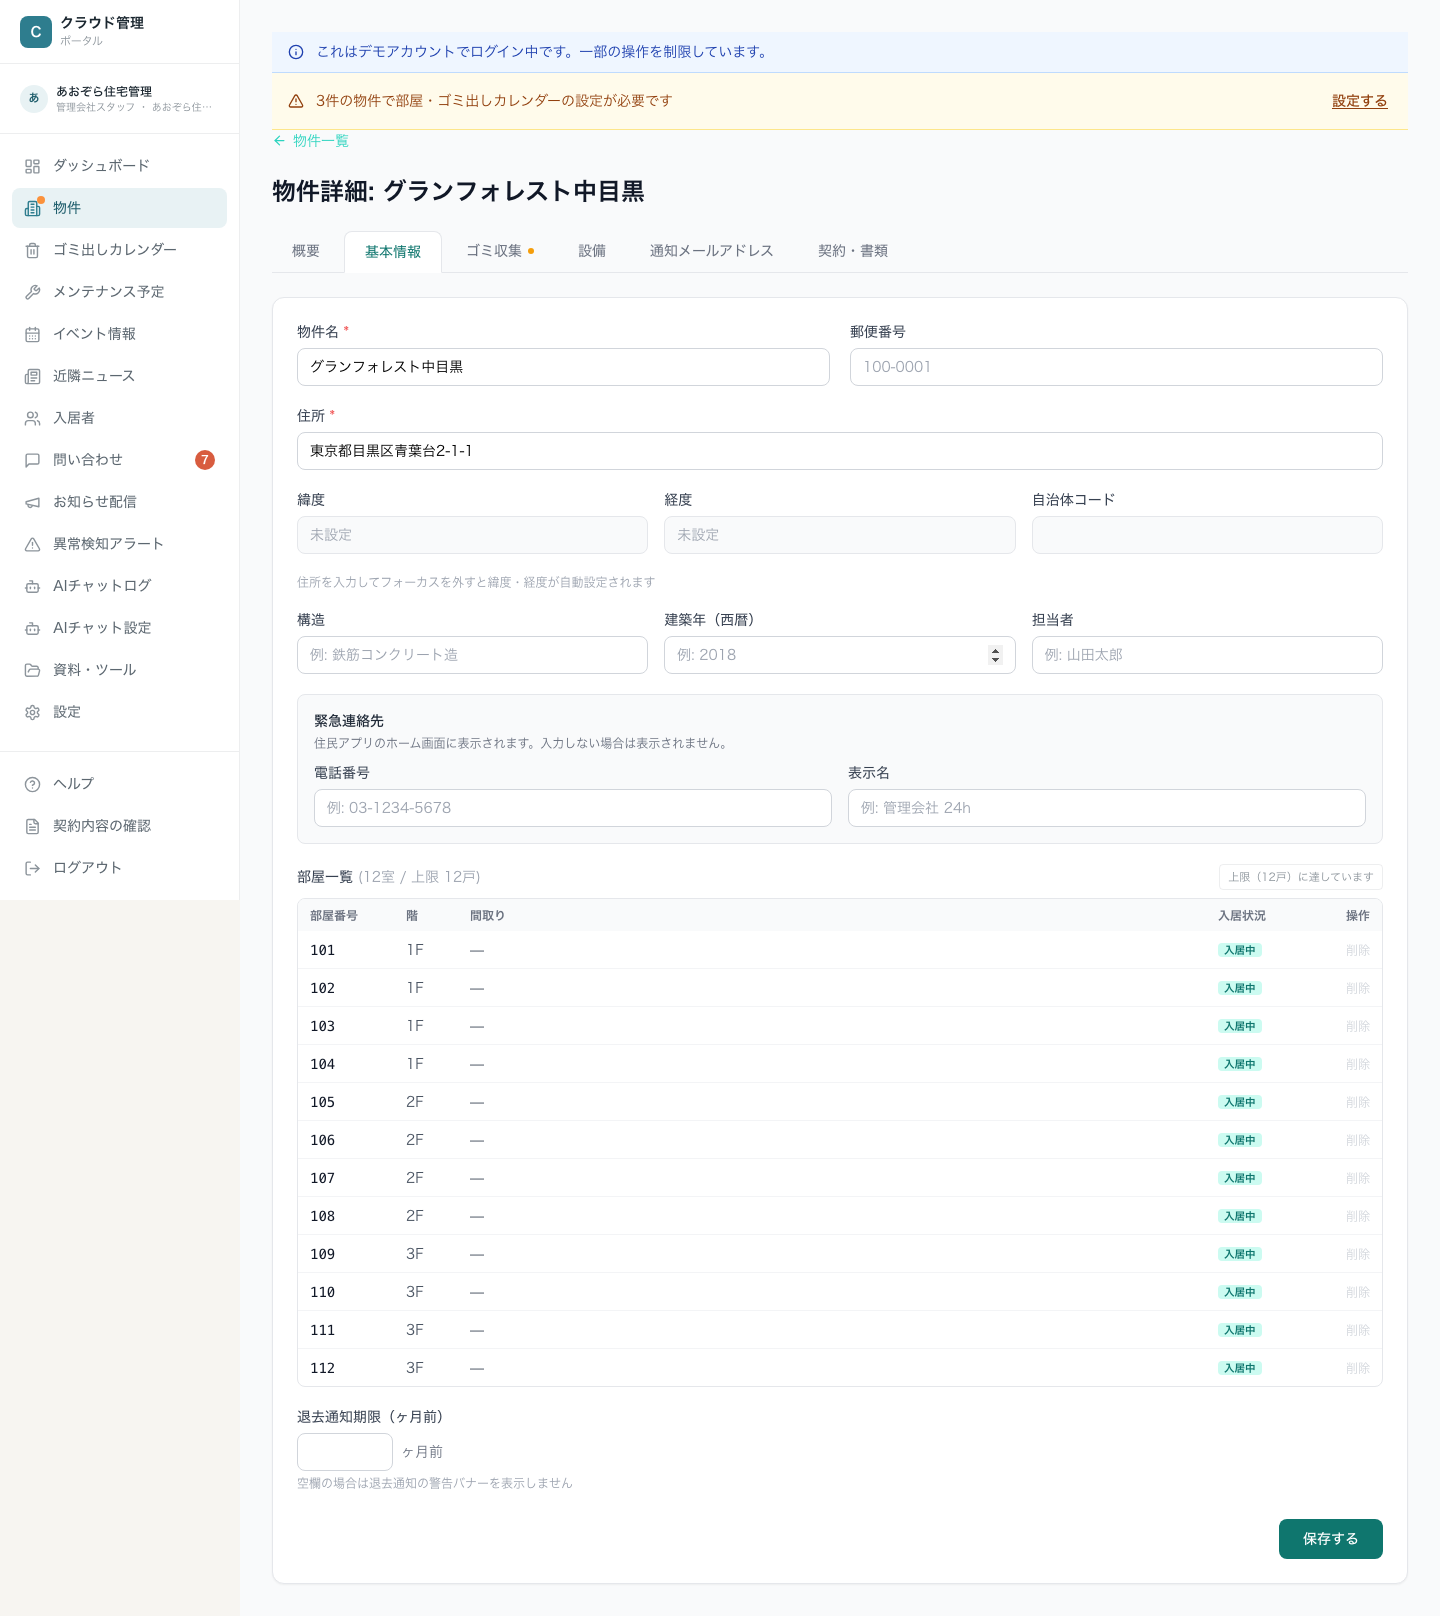The image size is (1440, 1616).
Task: Open お知らせ配信 megaphone icon
Action: [x=33, y=502]
